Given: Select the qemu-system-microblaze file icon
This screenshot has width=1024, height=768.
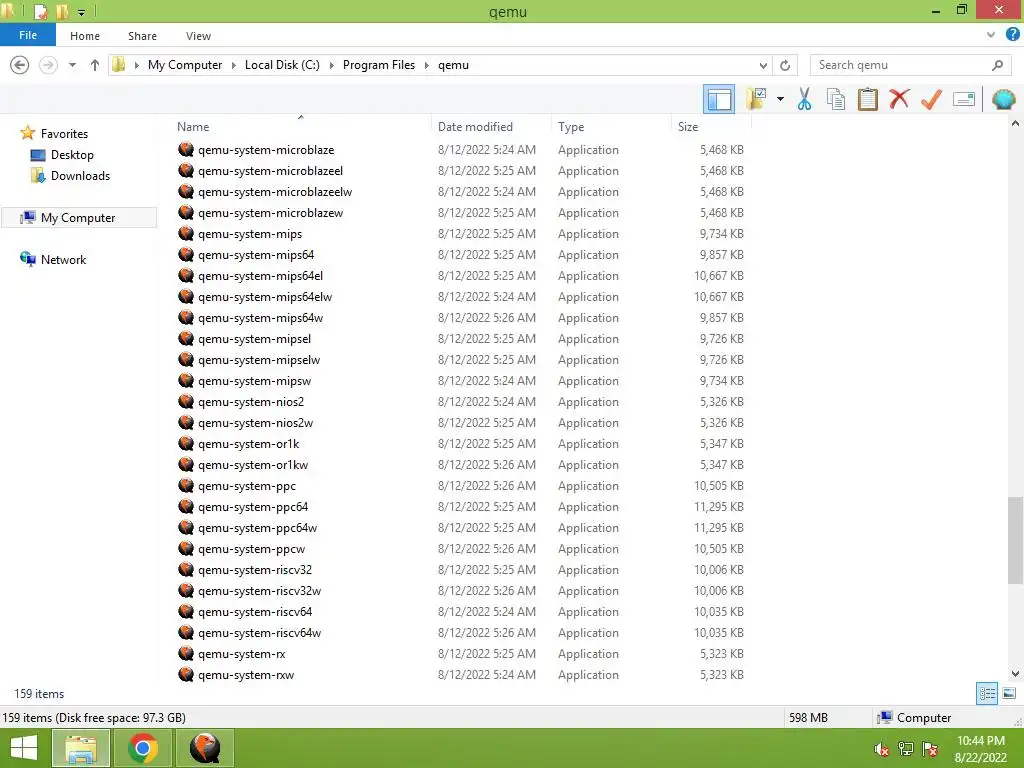Looking at the screenshot, I should click(186, 150).
